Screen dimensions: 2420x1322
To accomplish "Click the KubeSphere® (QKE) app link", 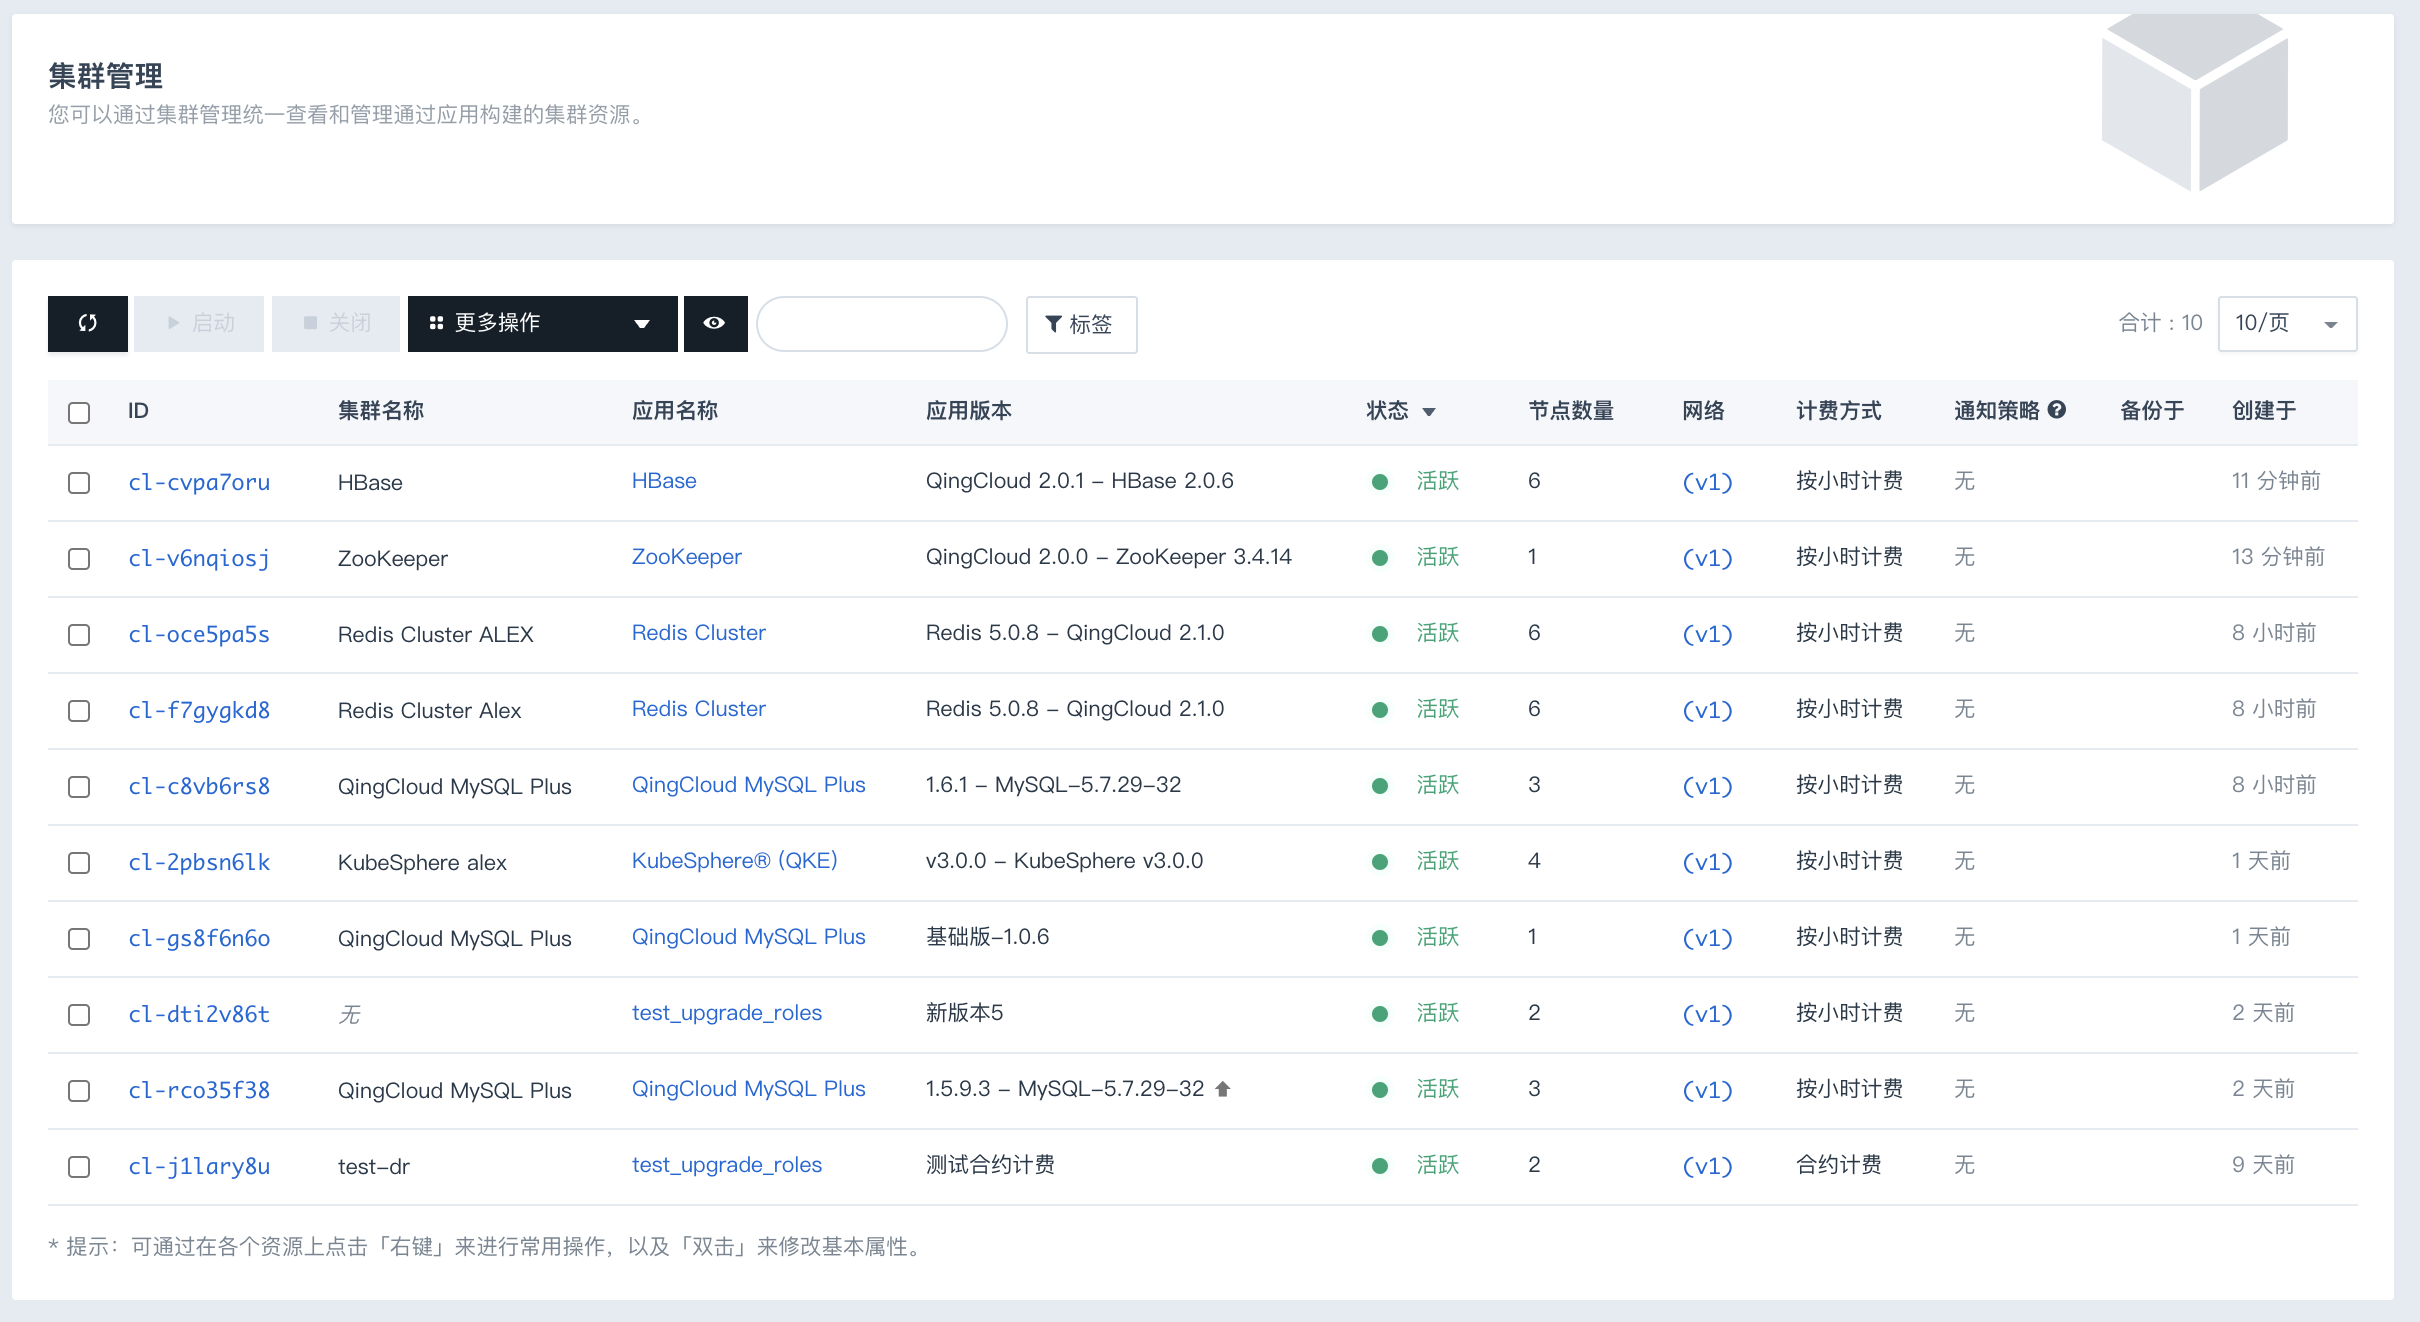I will tap(734, 861).
